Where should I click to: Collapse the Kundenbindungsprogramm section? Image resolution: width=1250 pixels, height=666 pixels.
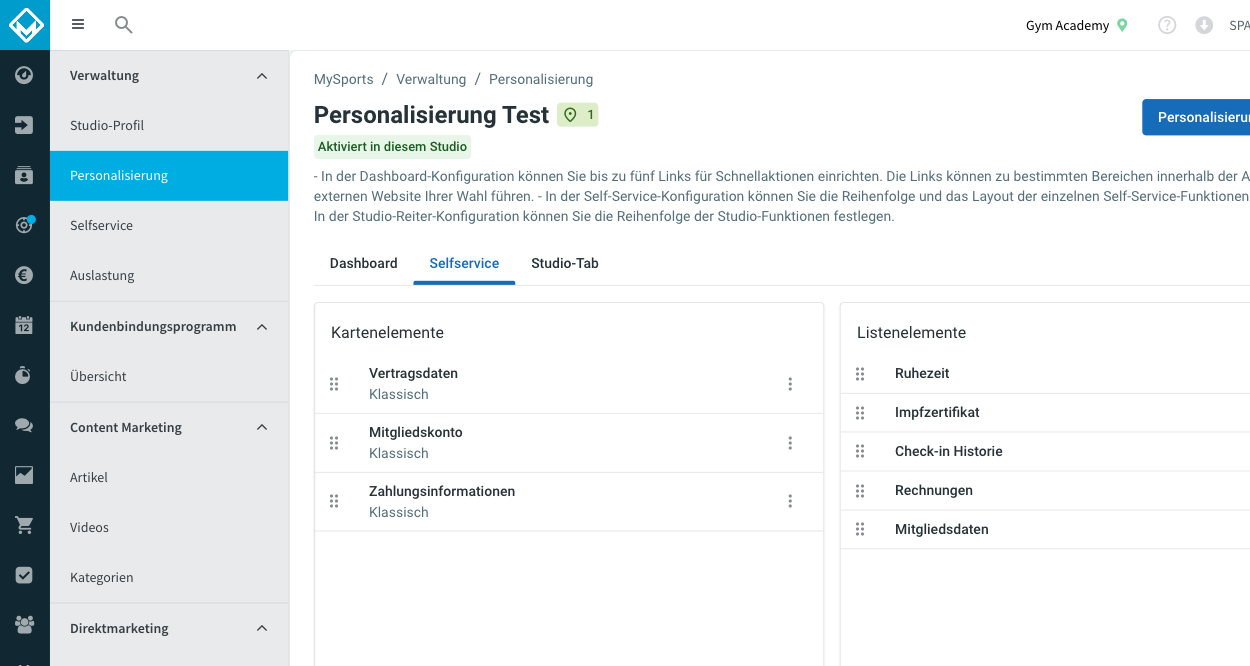(x=262, y=327)
